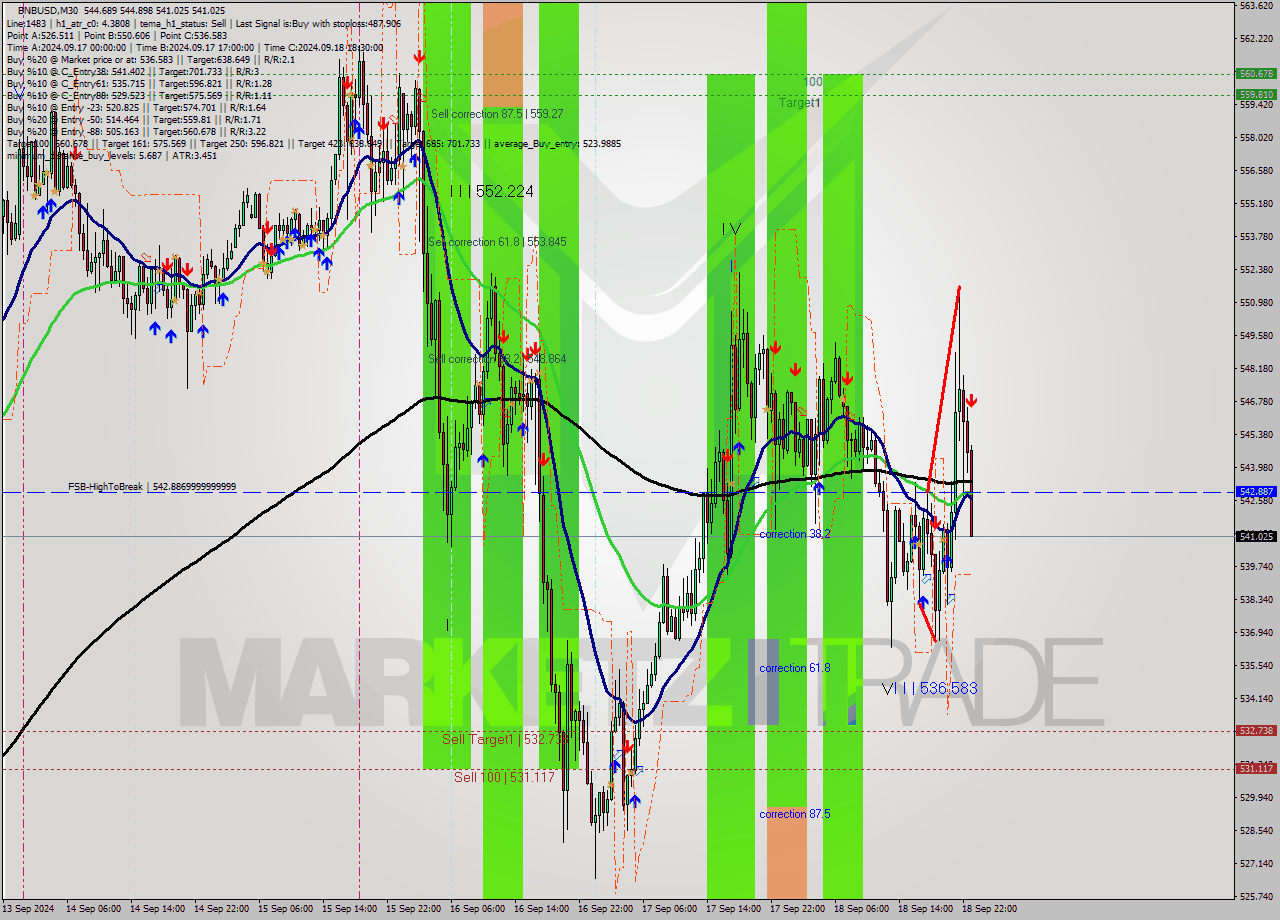
Task: Click the green 560.678 price tag
Action: coord(1256,73)
